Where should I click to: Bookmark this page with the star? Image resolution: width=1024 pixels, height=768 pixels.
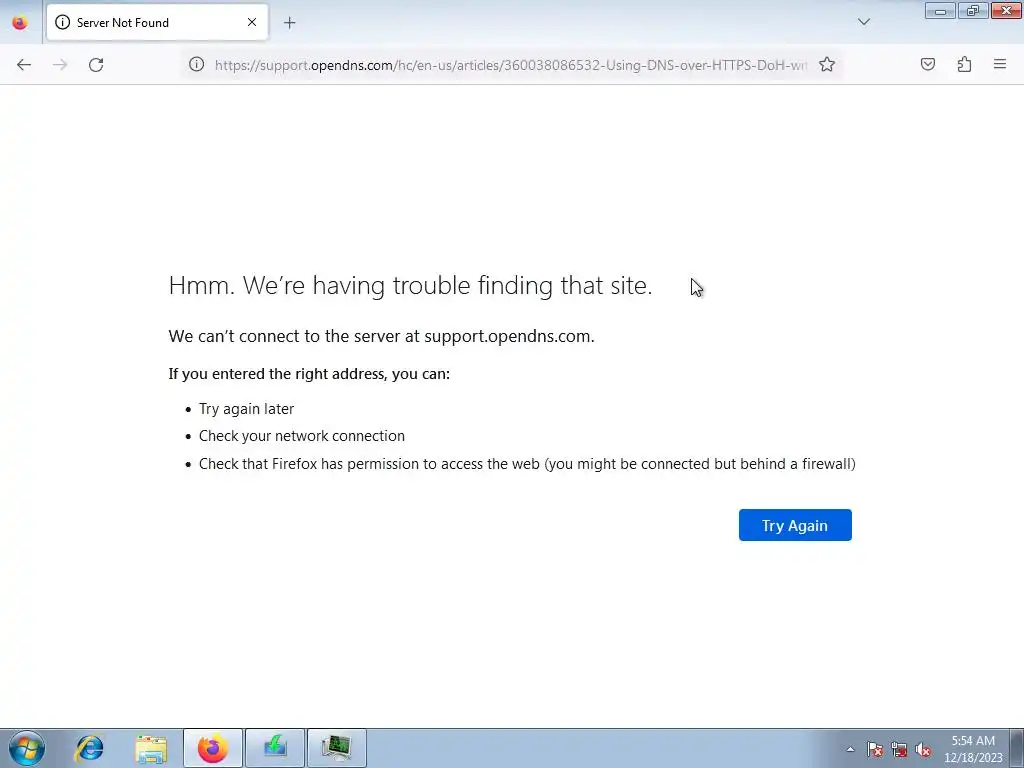827,64
